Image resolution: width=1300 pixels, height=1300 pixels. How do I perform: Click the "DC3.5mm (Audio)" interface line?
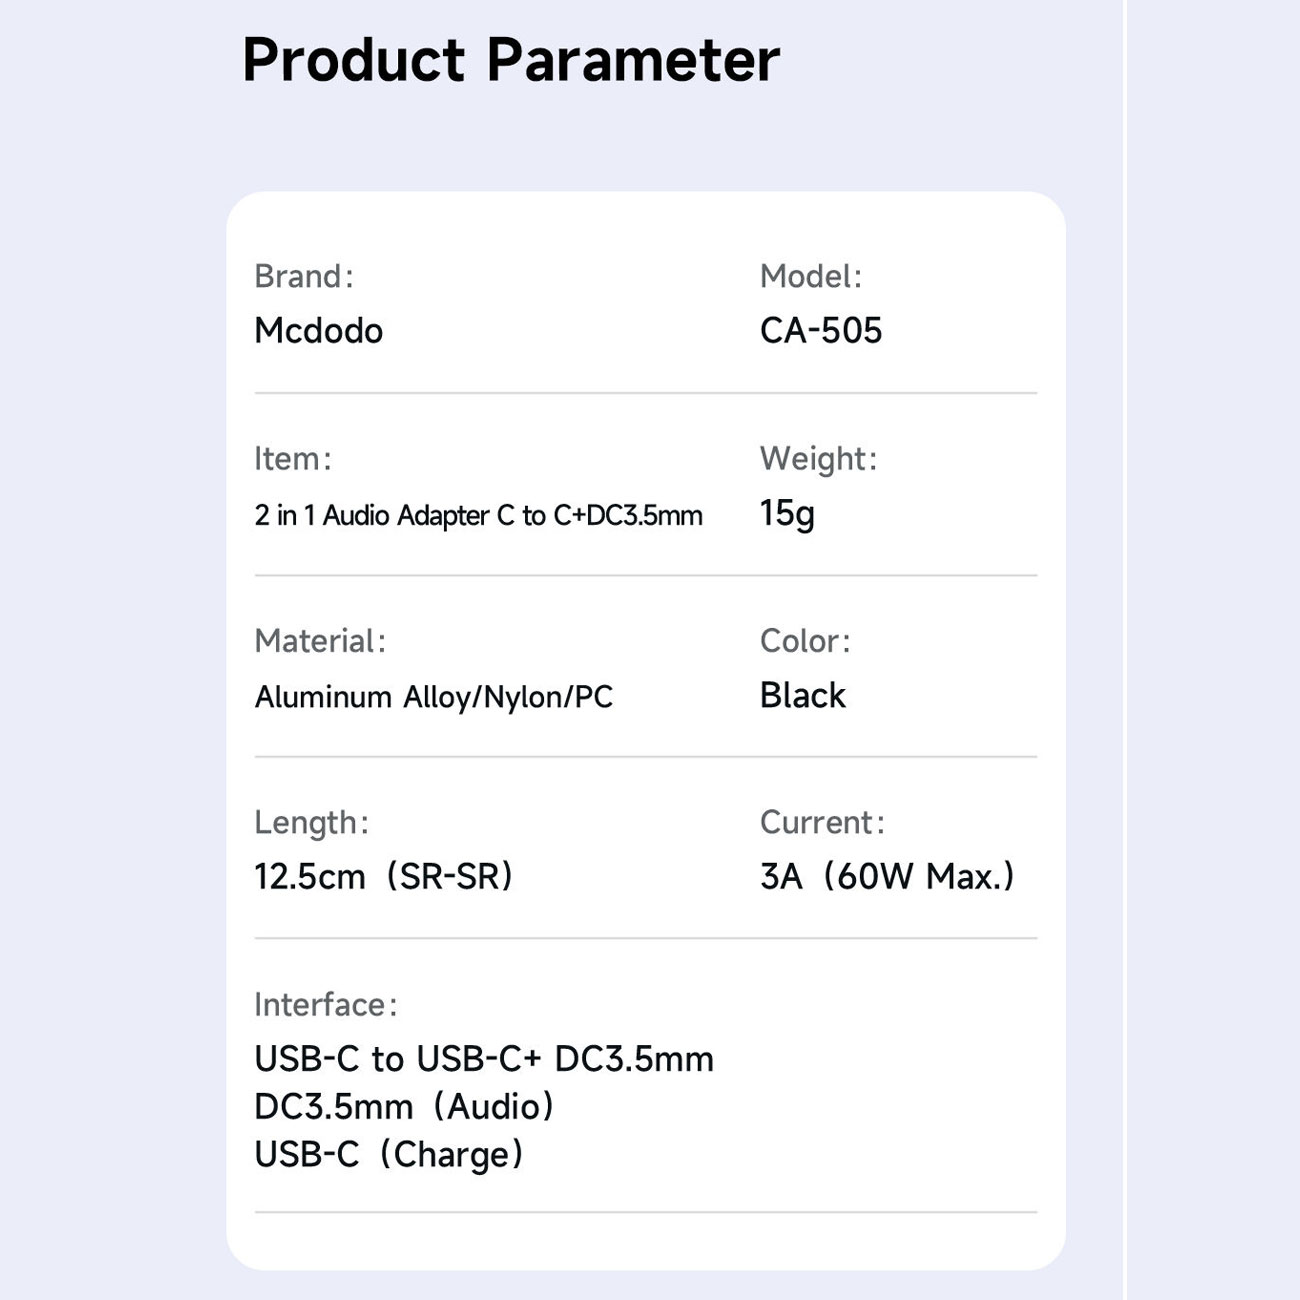point(404,1107)
